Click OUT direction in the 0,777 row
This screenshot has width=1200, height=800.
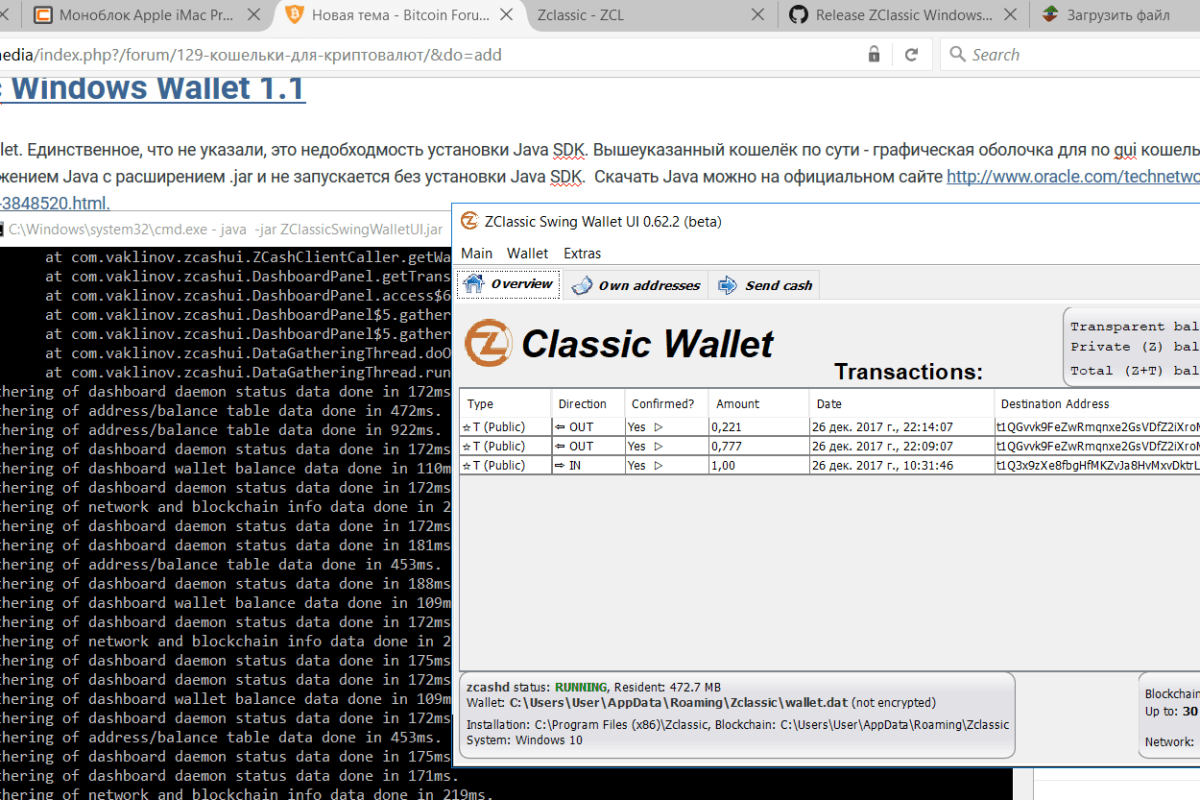coord(588,446)
